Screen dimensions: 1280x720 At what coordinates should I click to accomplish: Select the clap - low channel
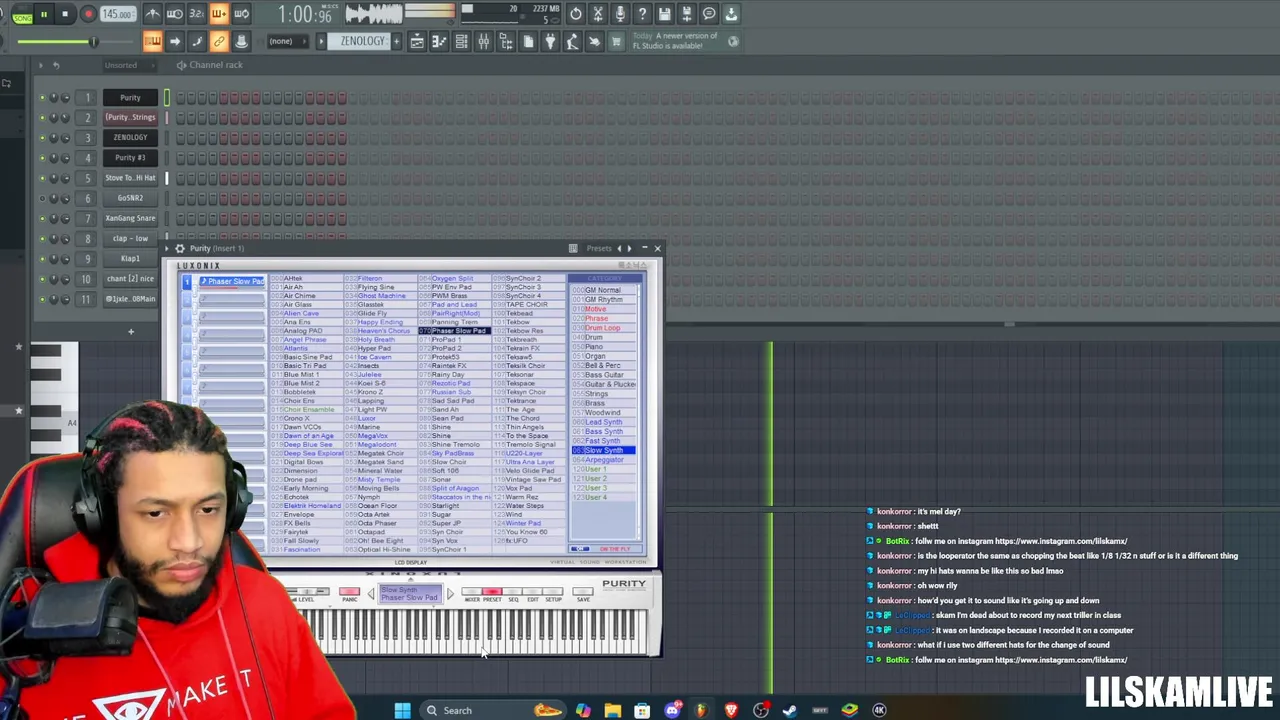130,238
